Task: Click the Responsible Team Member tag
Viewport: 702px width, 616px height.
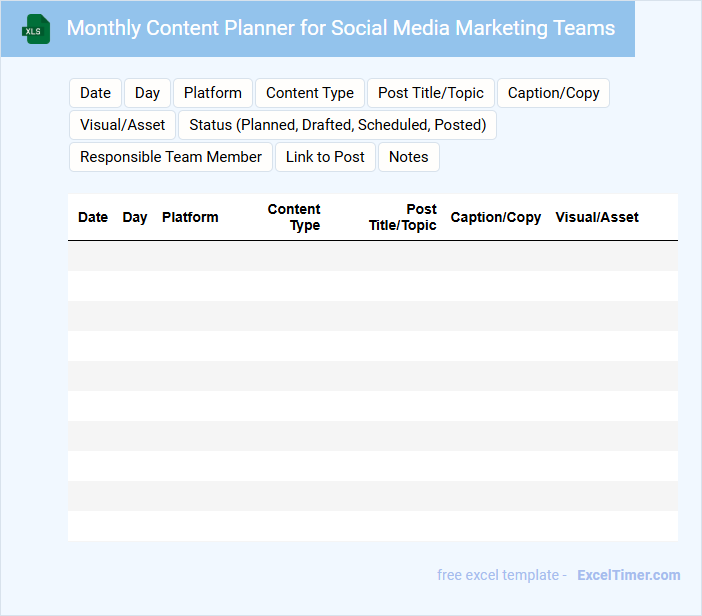Action: click(171, 157)
